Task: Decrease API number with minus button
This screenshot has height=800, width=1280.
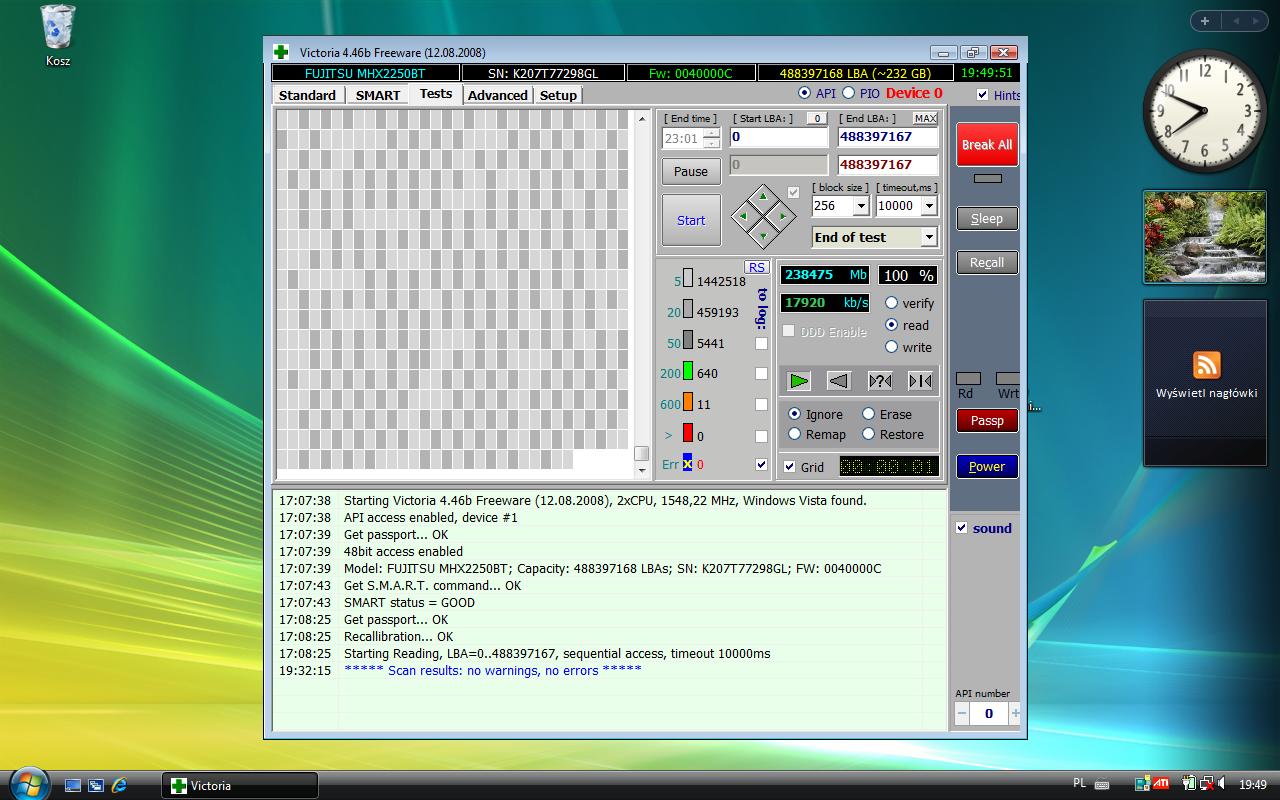Action: coord(962,713)
